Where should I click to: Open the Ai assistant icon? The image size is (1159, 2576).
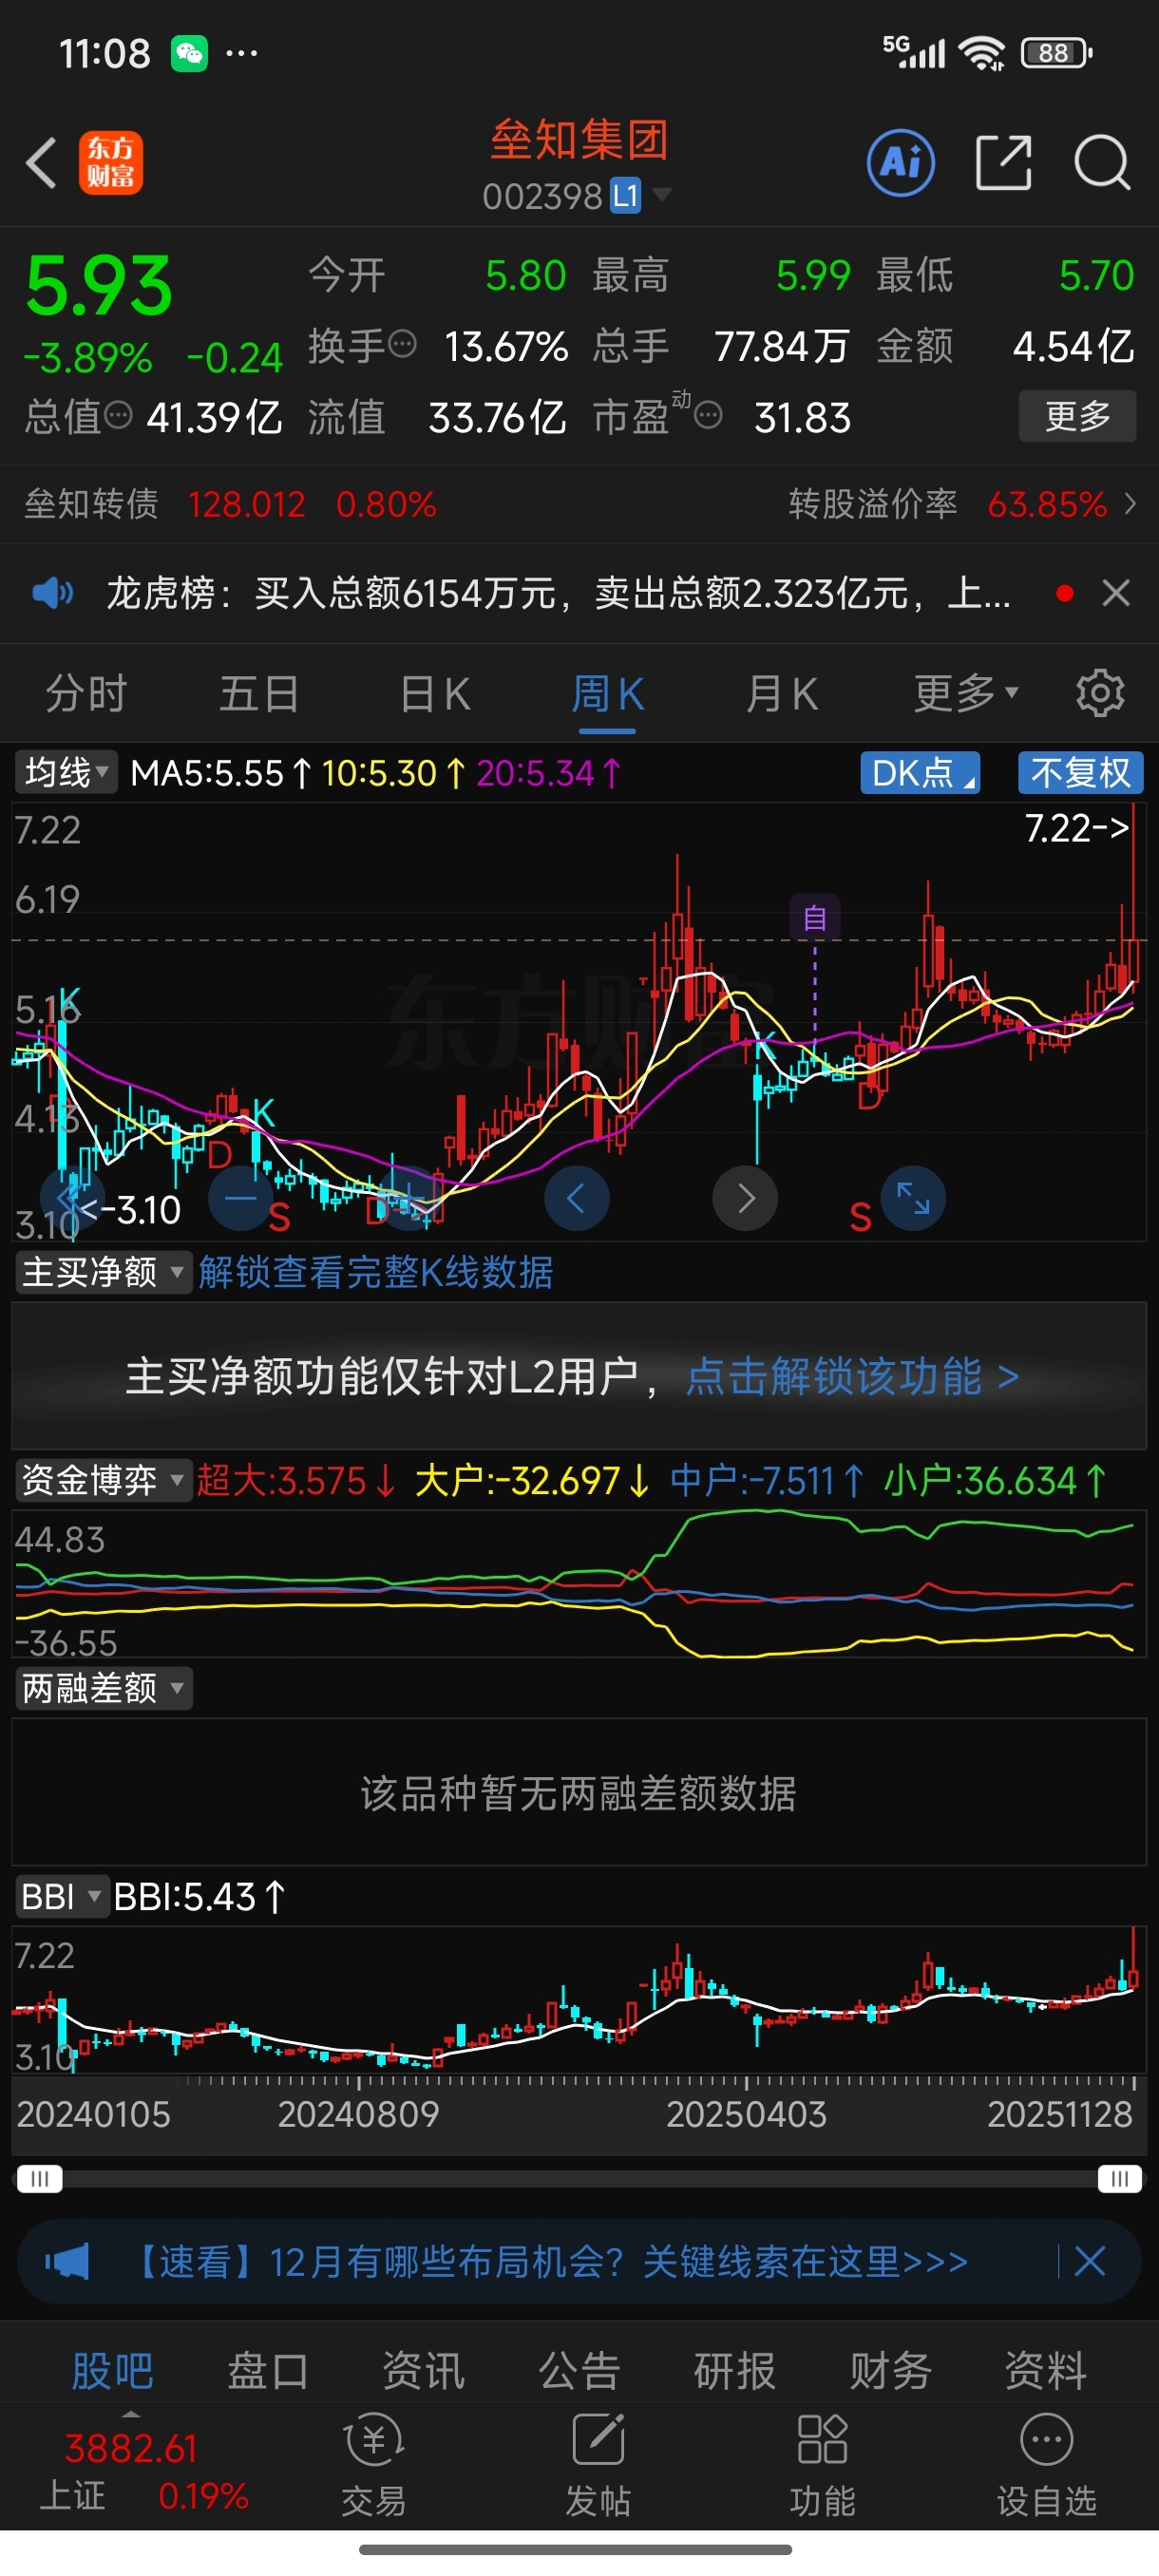pos(901,162)
